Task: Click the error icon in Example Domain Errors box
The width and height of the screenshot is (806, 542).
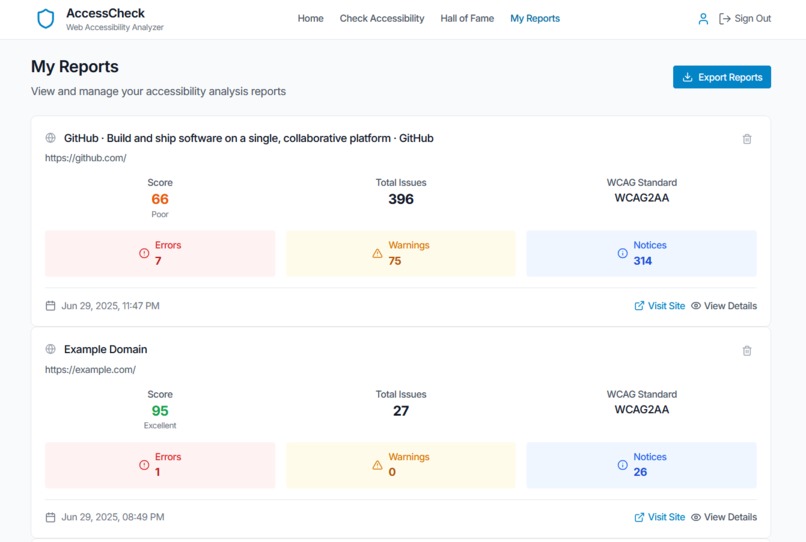Action: pos(144,465)
